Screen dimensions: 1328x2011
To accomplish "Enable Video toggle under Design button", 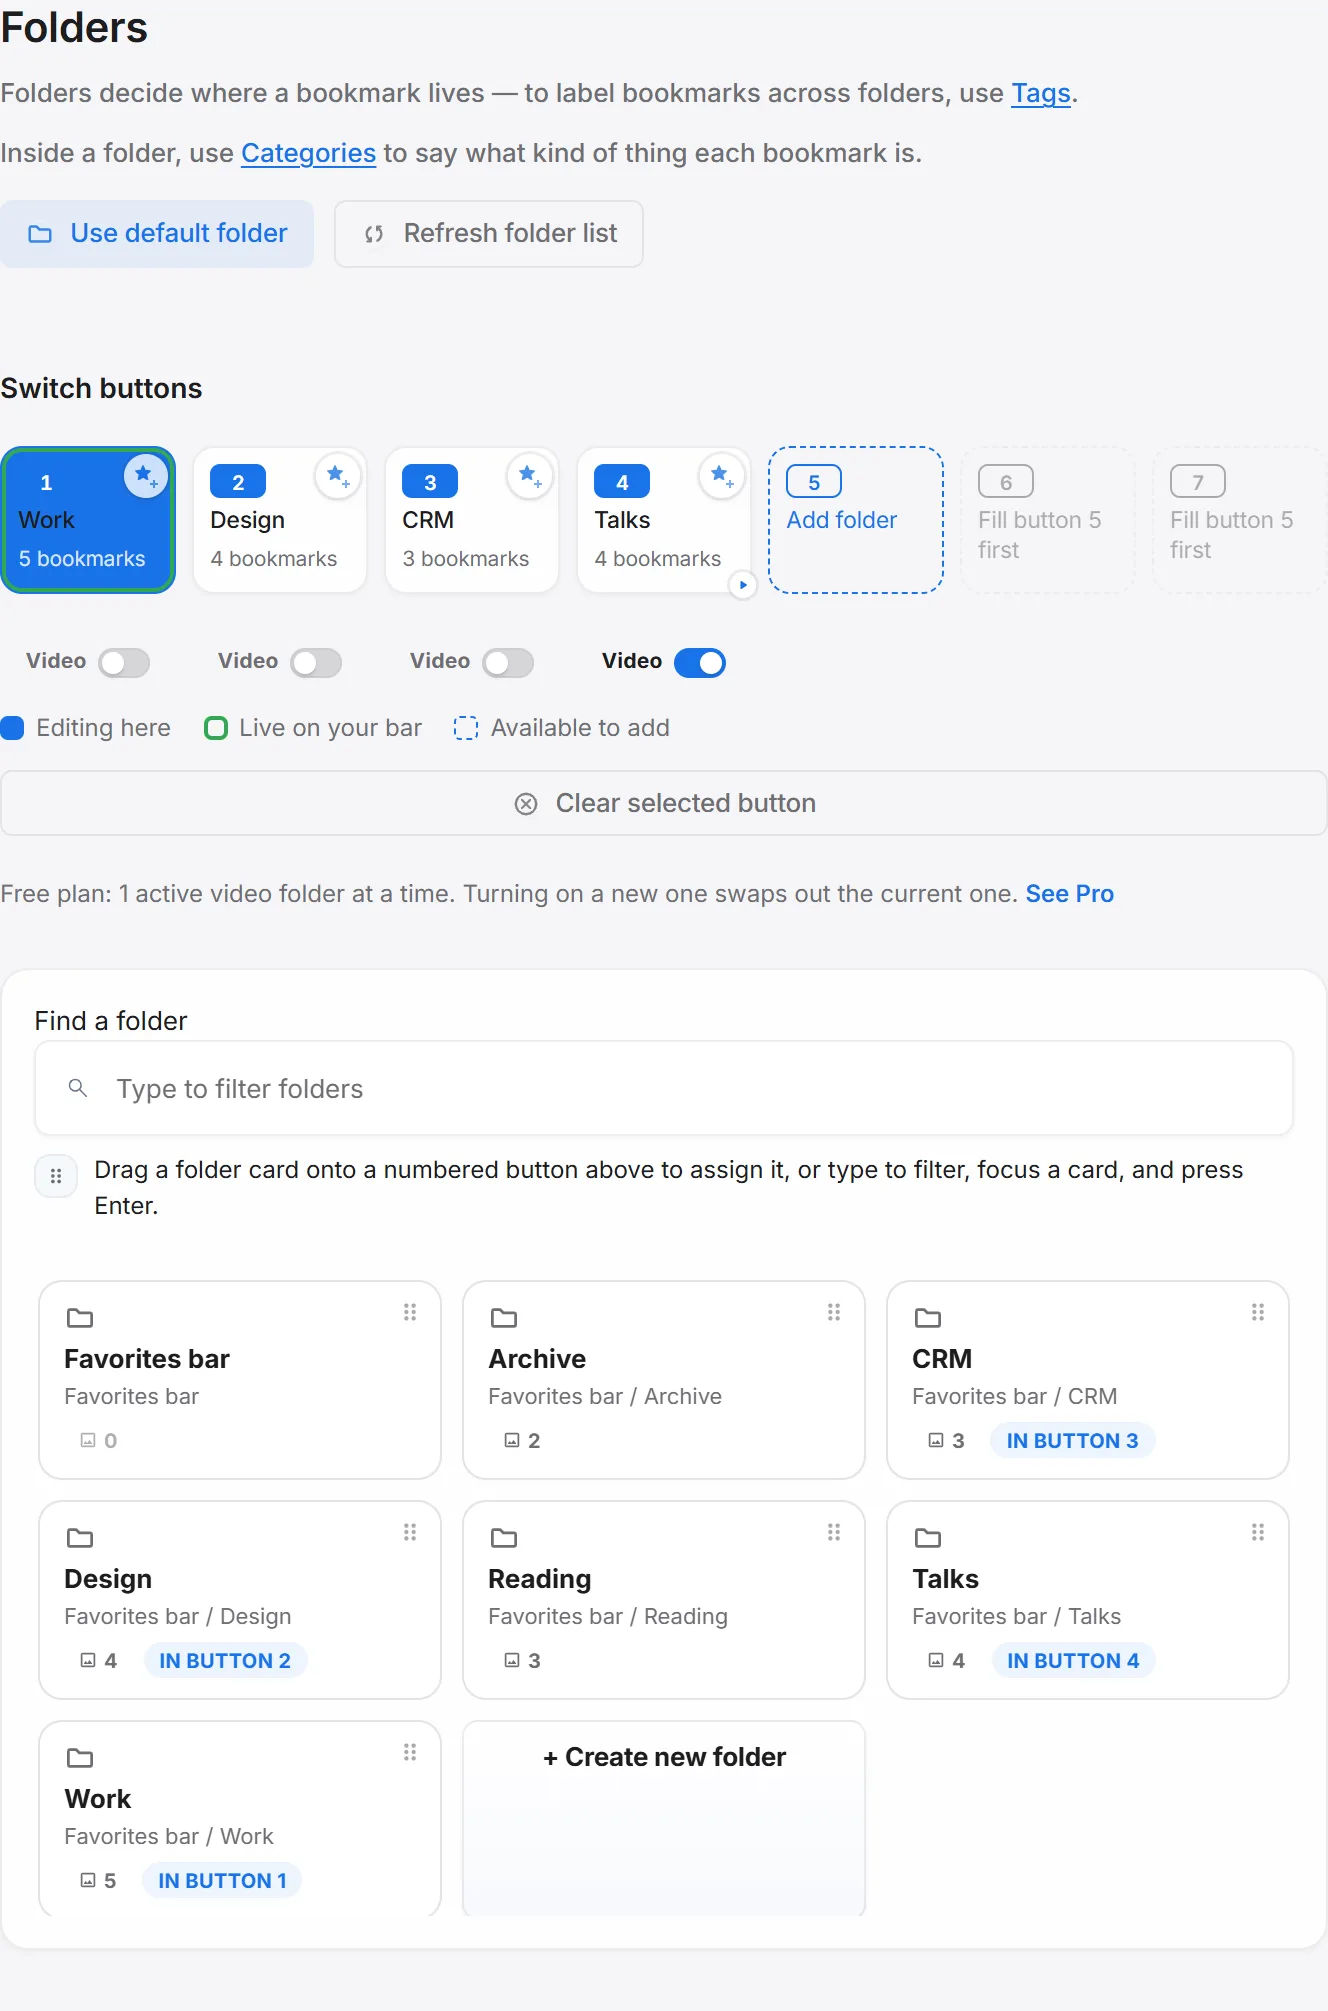I will (x=316, y=662).
